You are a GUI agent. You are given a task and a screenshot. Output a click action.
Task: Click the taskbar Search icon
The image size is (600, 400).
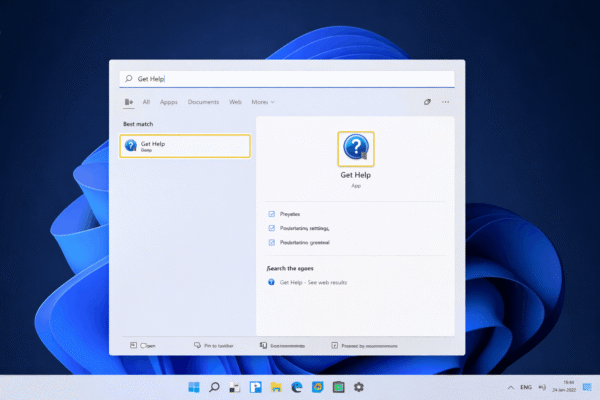point(214,387)
